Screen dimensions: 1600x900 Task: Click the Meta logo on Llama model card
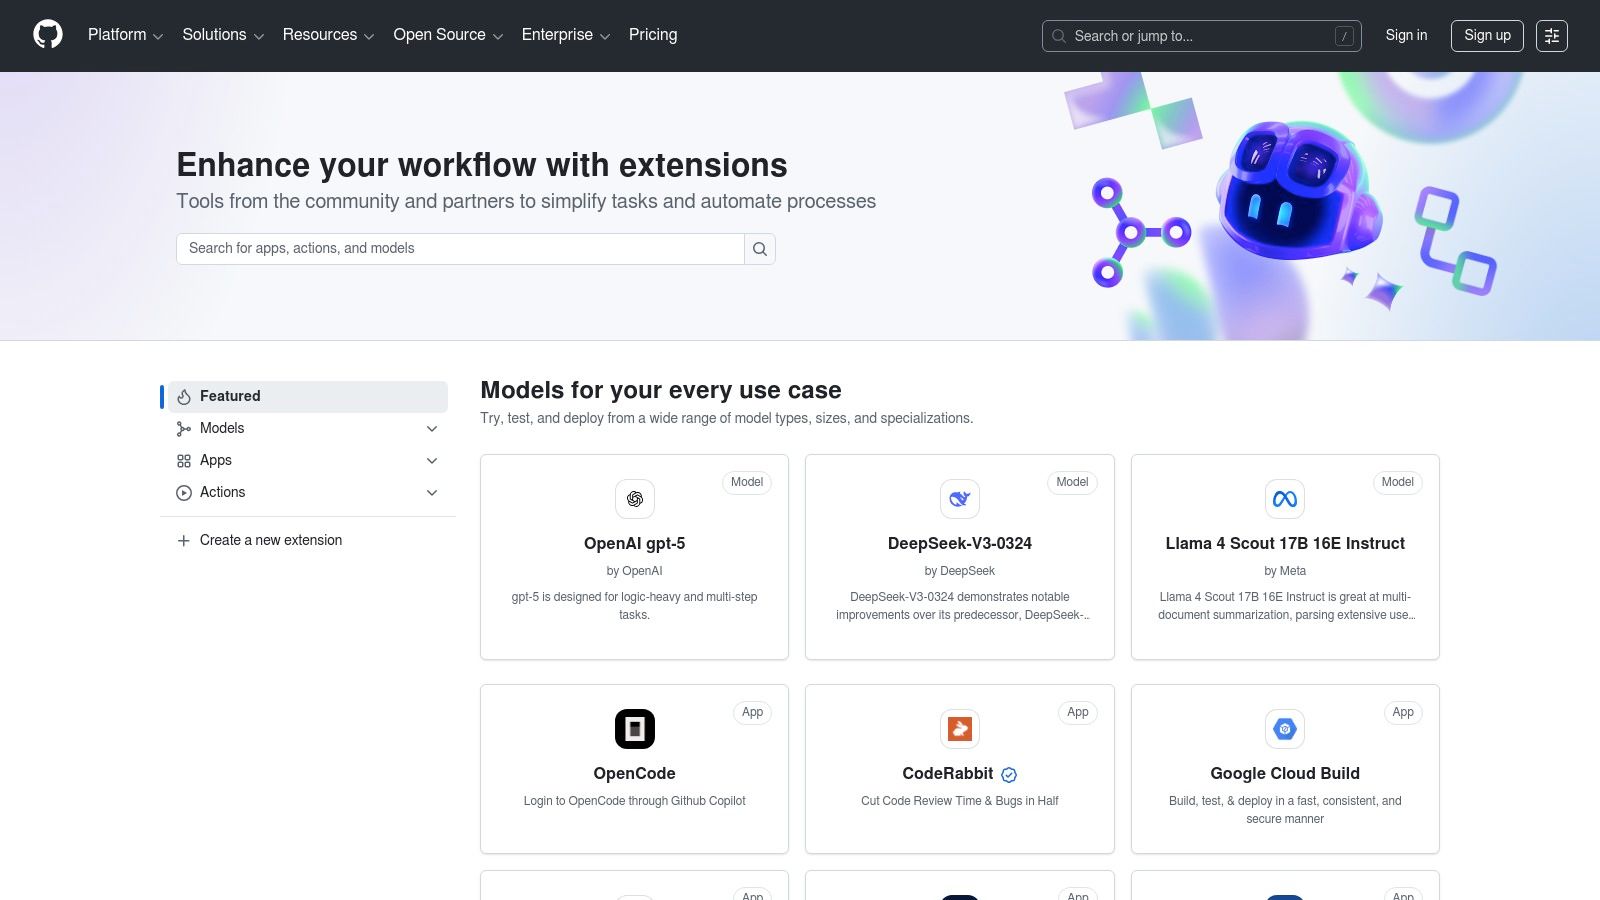coord(1284,499)
